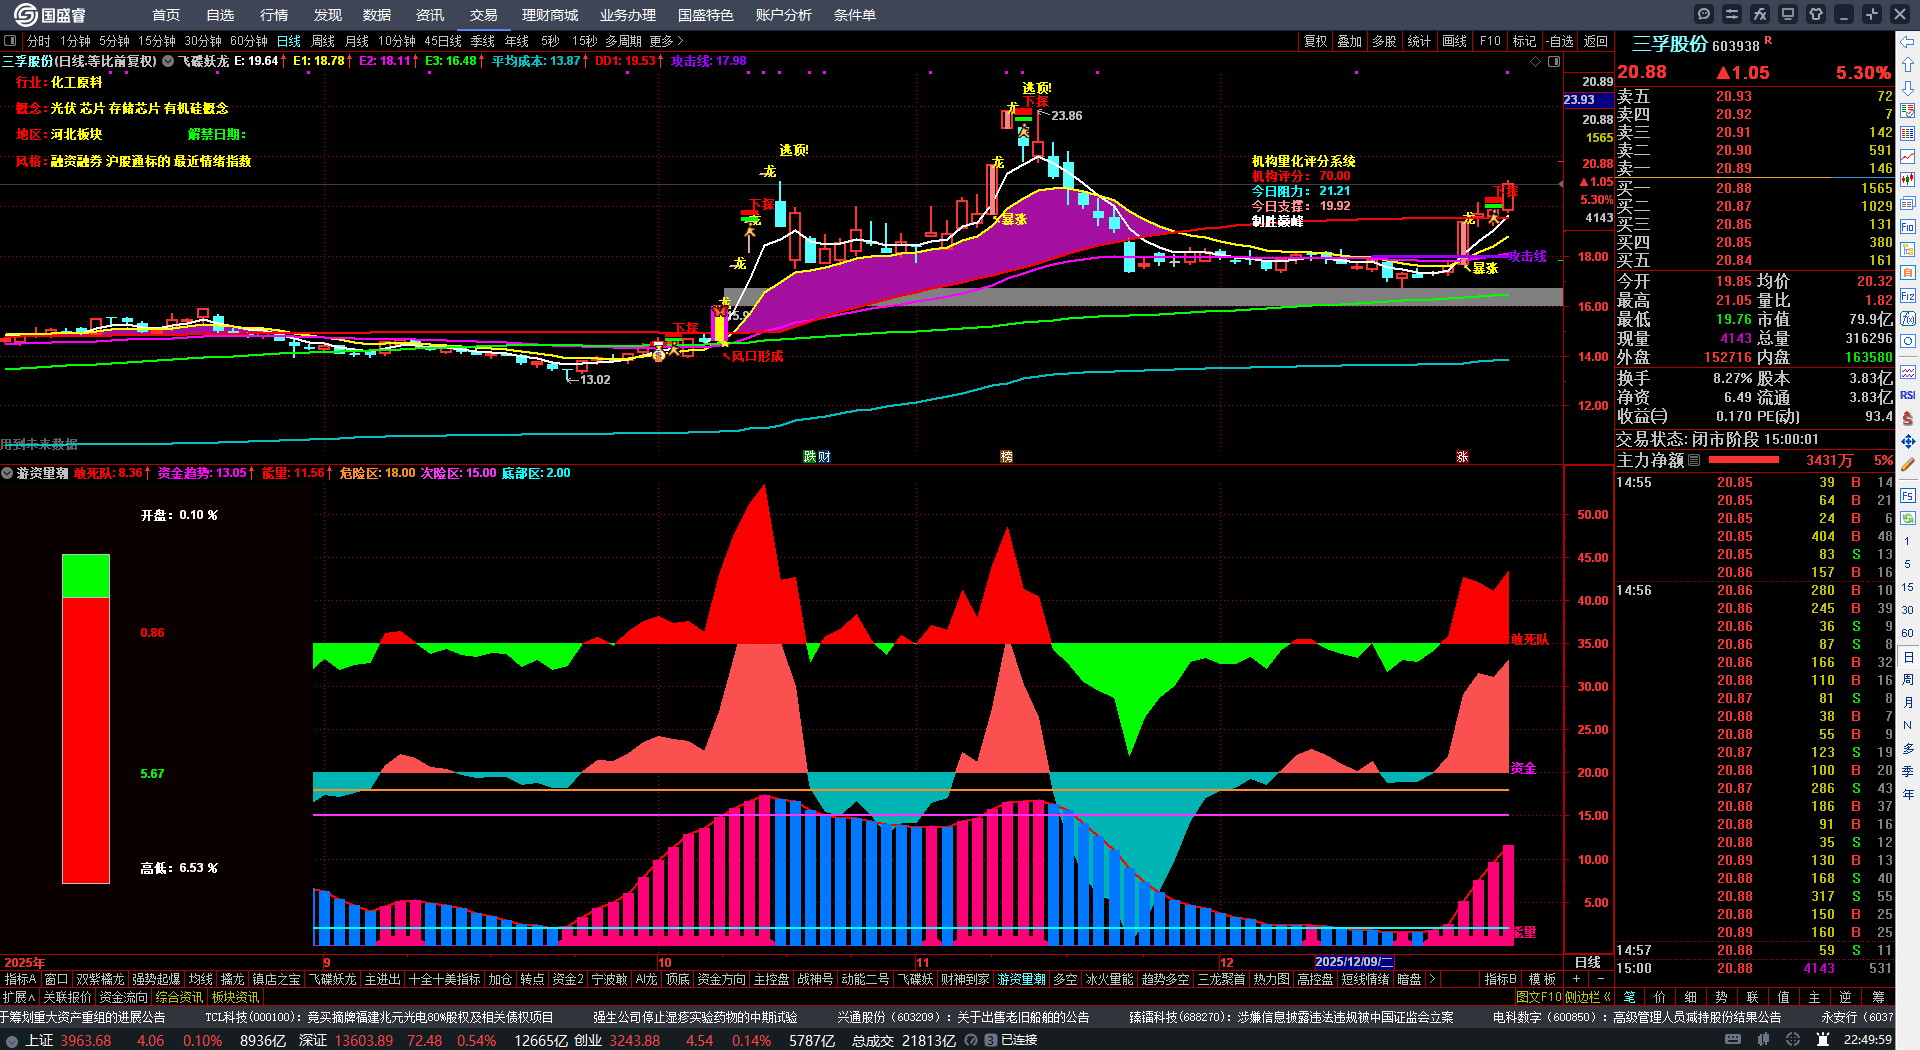The image size is (1920, 1050).
Task: Remove stock via -自选 button
Action: [1560, 41]
